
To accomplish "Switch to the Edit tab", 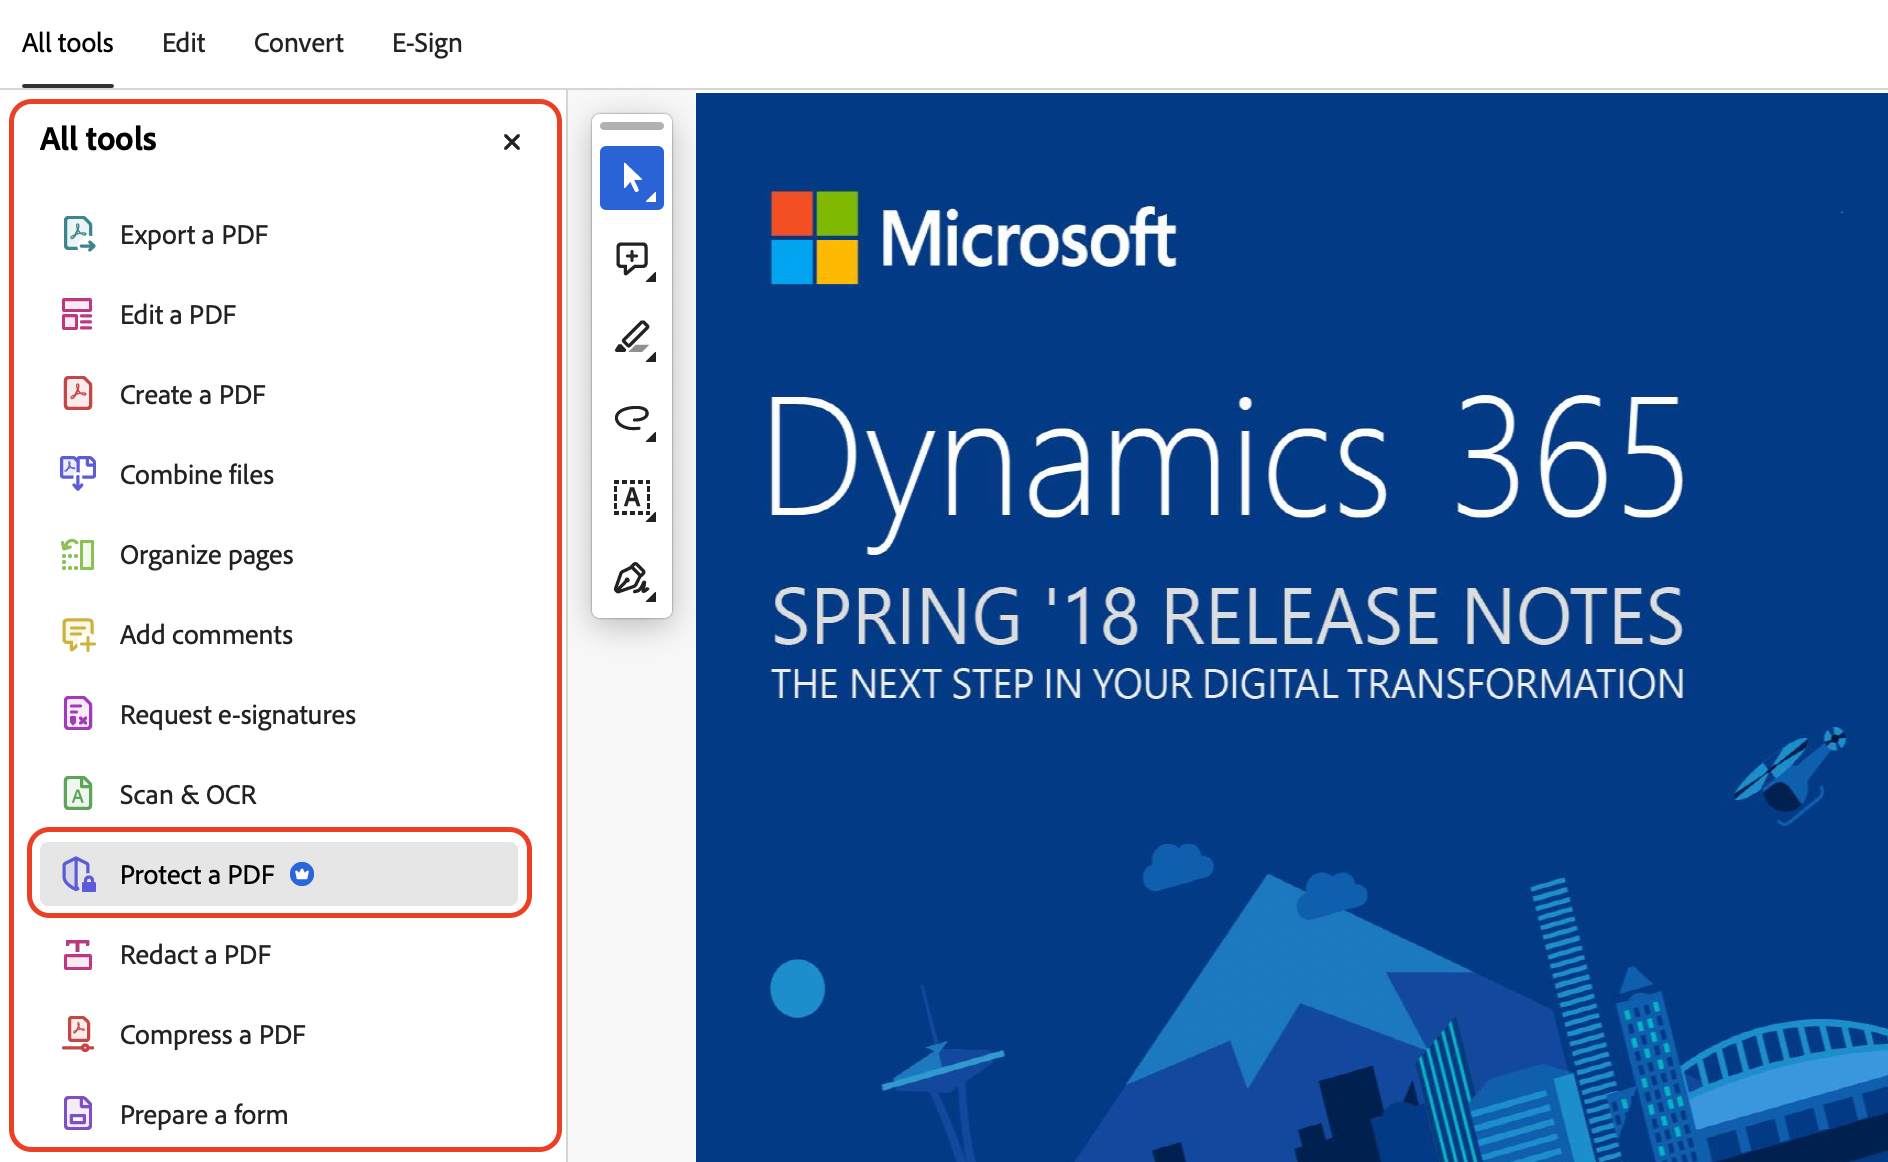I will [183, 43].
